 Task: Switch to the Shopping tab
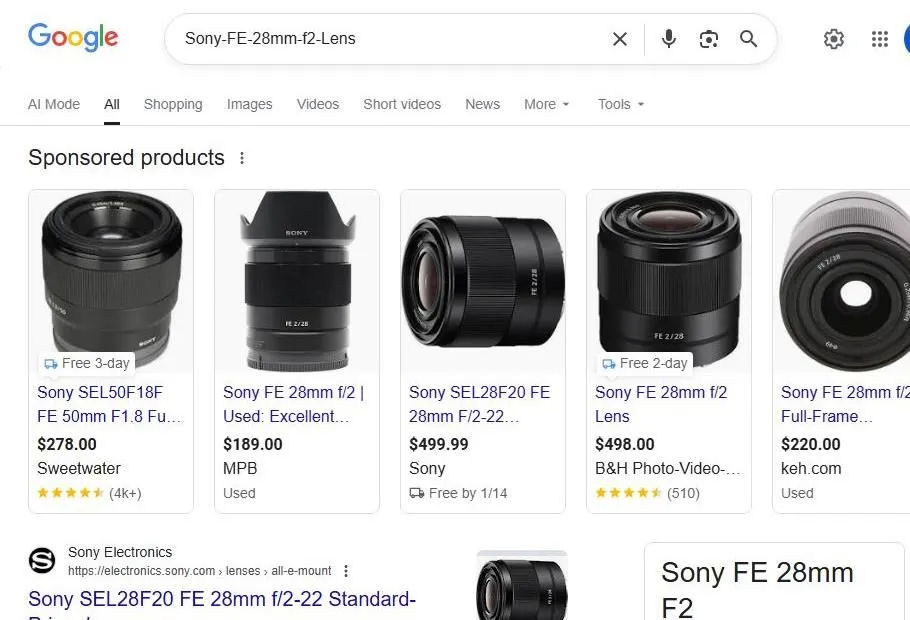click(x=172, y=104)
